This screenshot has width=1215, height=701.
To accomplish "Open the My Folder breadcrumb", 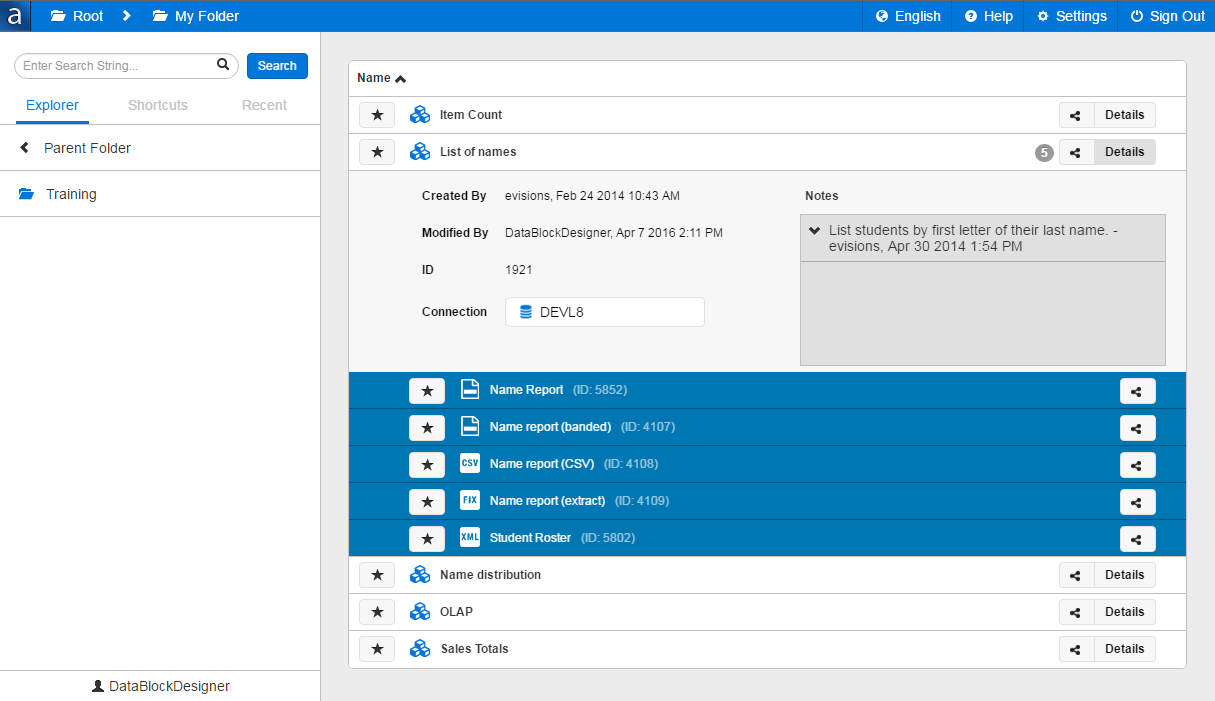I will click(x=196, y=16).
